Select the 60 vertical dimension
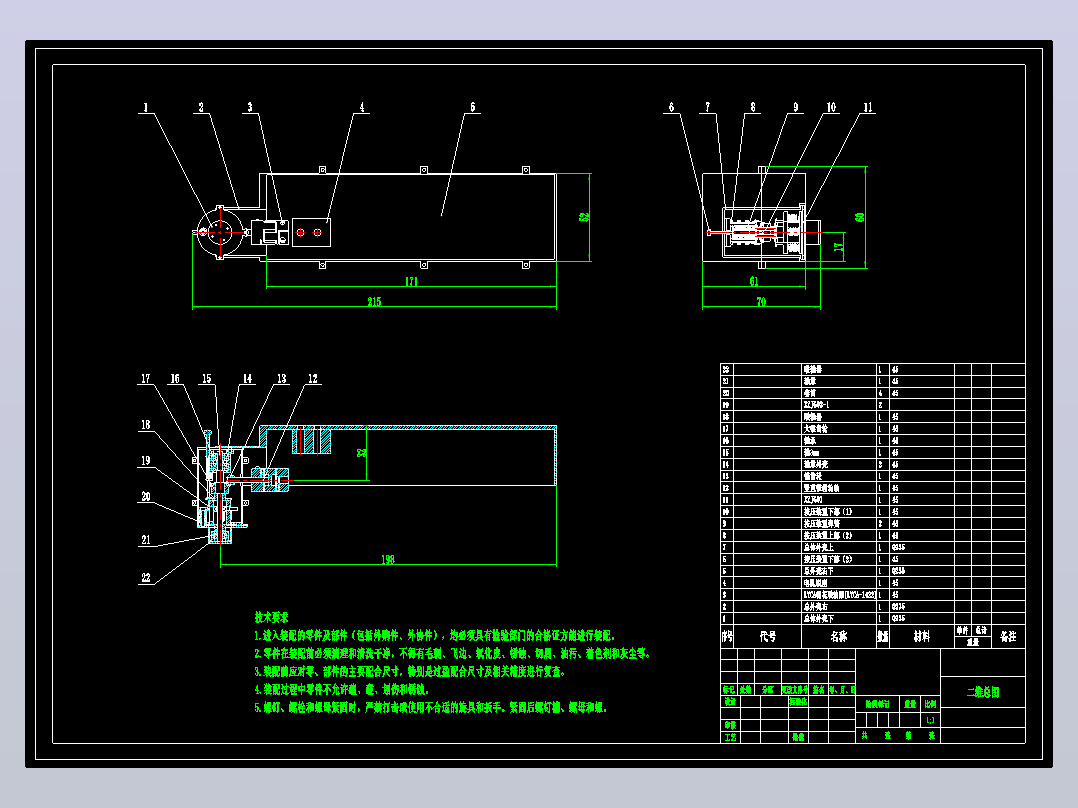Image resolution: width=1078 pixels, height=808 pixels. pos(859,217)
